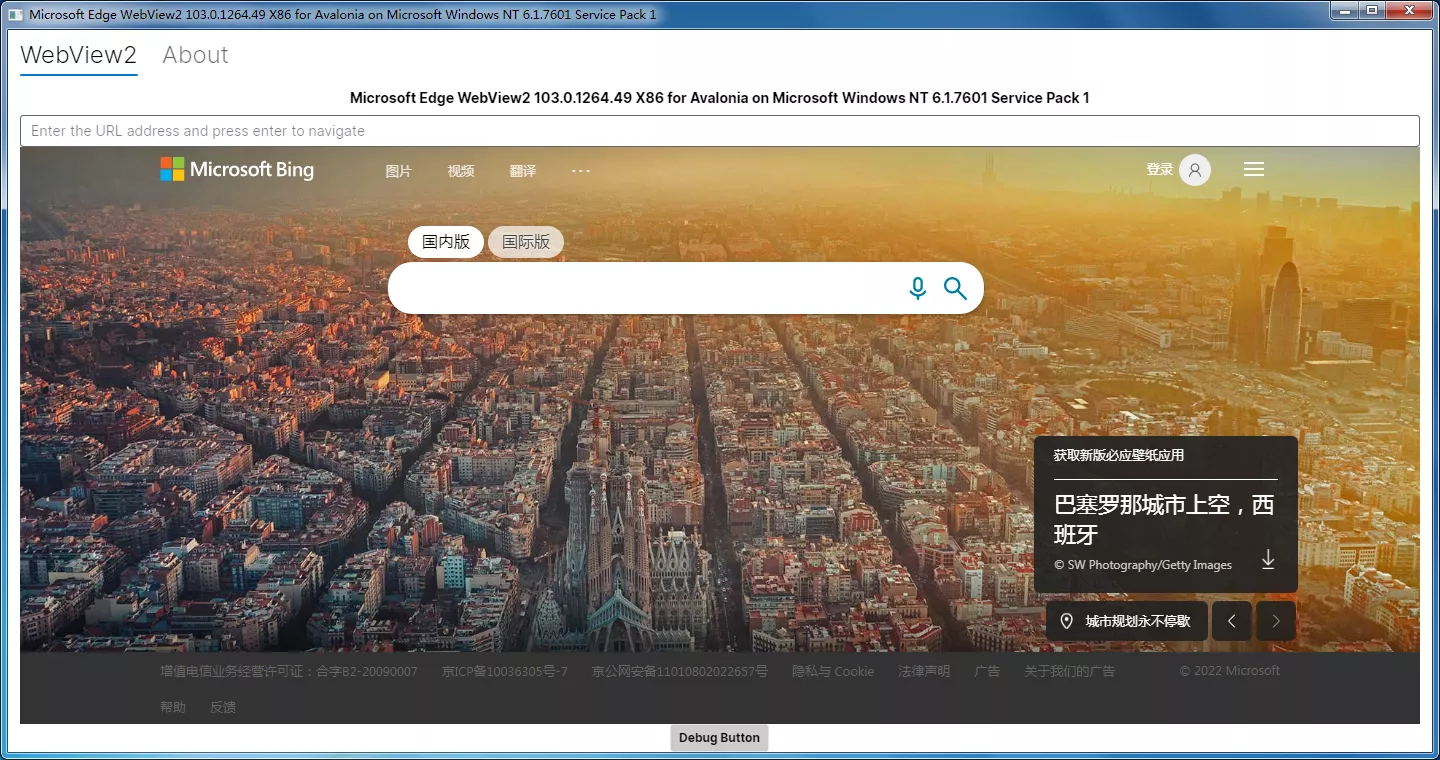Image resolution: width=1440 pixels, height=760 pixels.
Task: Click the magnifying glass search icon
Action: [x=955, y=288]
